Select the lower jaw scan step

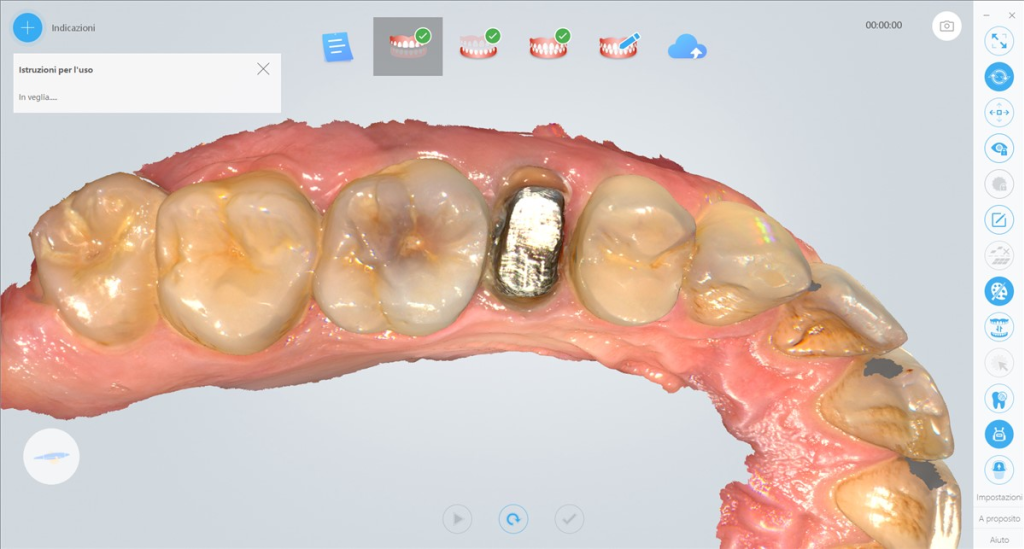[479, 46]
